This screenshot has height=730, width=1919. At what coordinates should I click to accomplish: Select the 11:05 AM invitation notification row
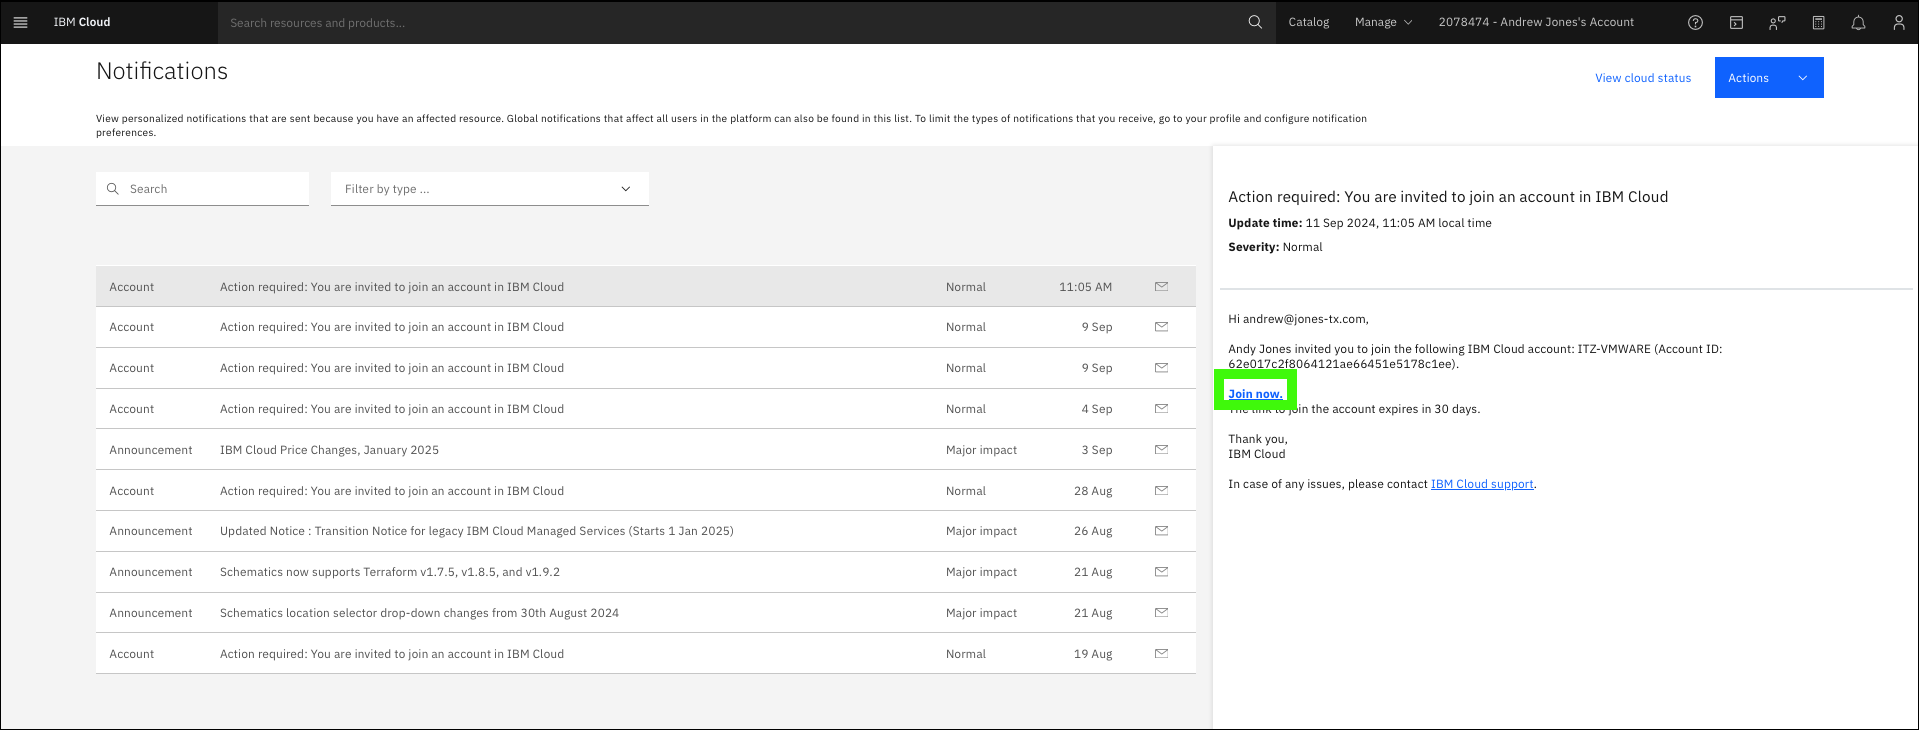(646, 287)
